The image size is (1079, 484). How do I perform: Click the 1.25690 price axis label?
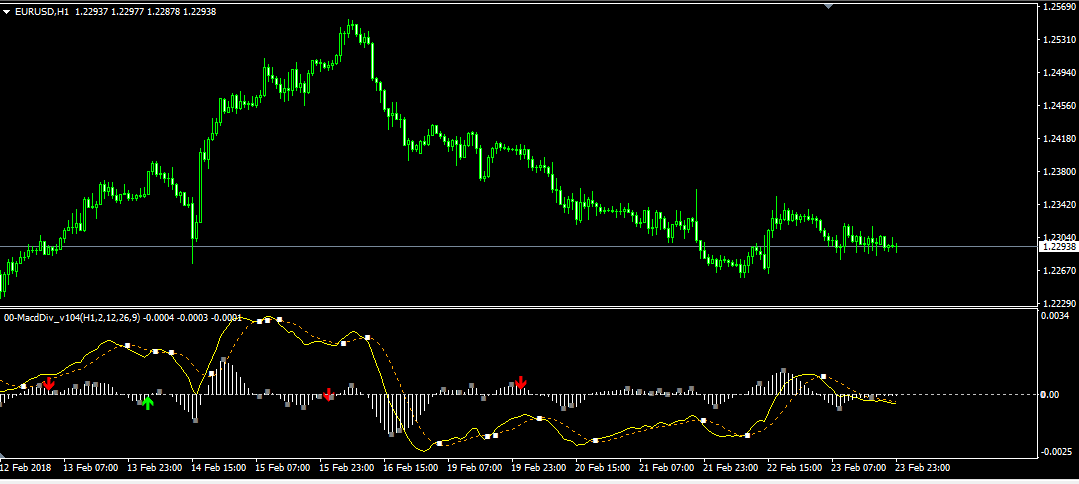pyautogui.click(x=1058, y=7)
